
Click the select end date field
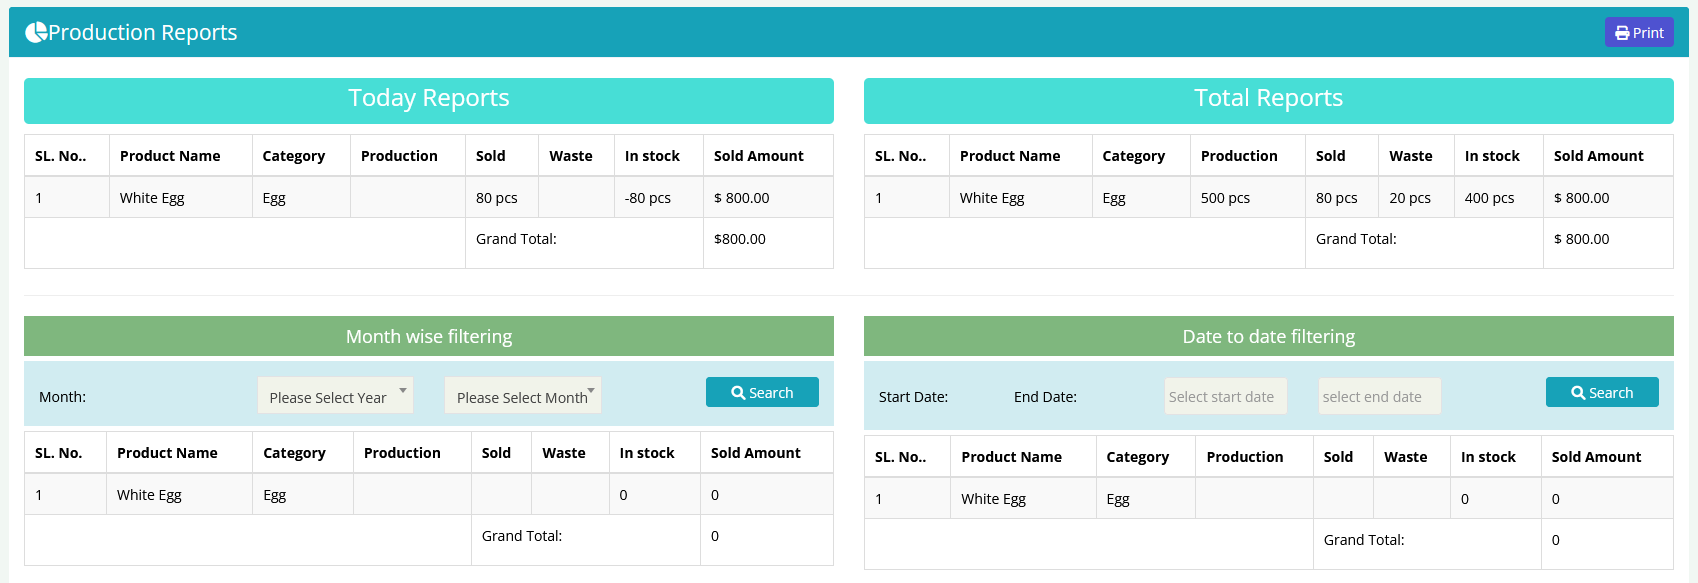(1379, 397)
